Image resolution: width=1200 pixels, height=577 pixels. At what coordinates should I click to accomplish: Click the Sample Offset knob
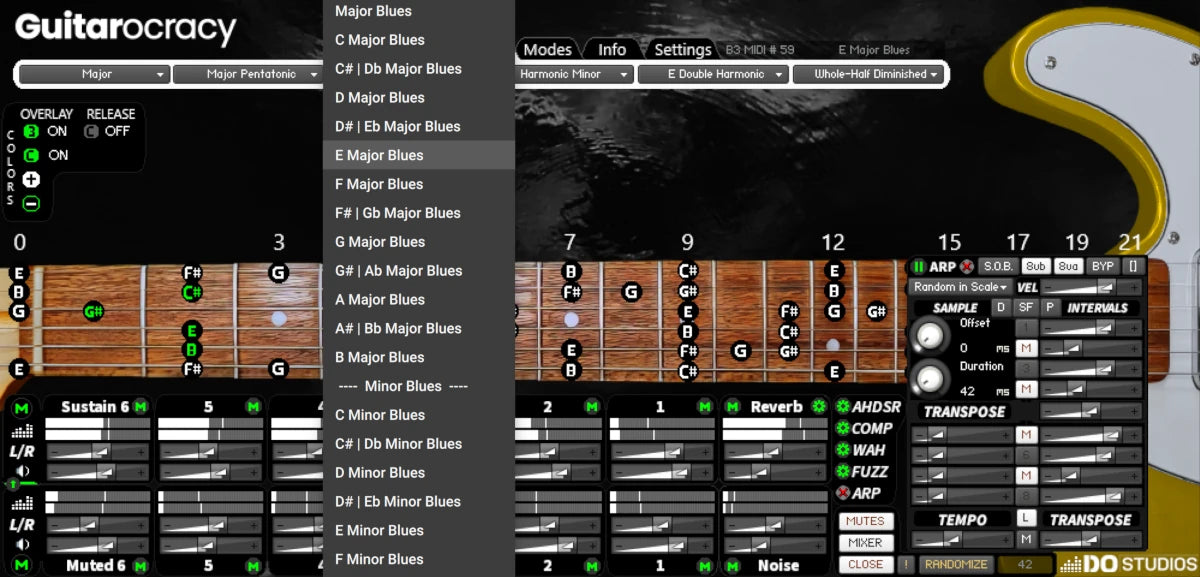(x=932, y=336)
